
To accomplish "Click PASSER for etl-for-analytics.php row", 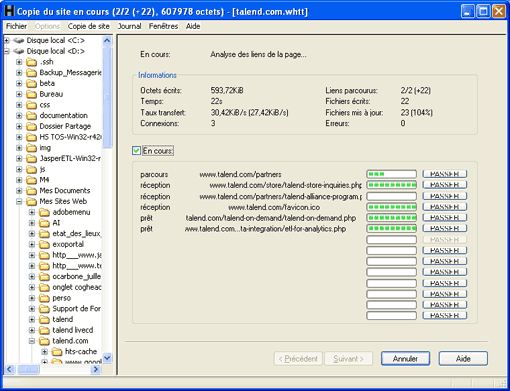I will click(x=445, y=228).
